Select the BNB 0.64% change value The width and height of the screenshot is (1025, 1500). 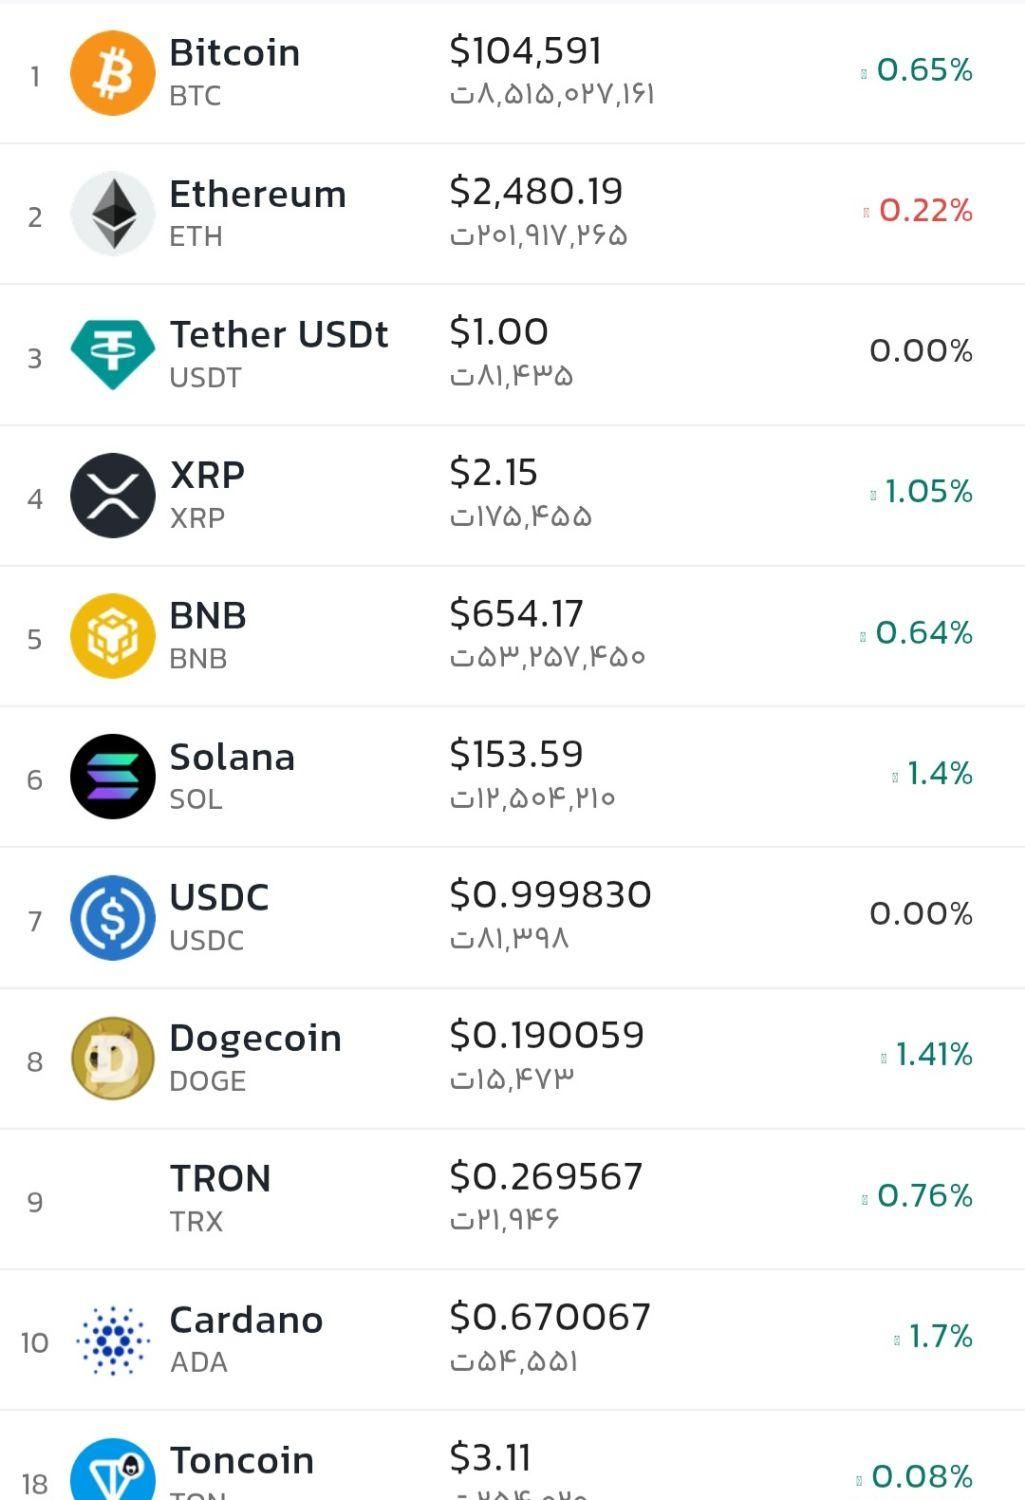[x=924, y=633]
